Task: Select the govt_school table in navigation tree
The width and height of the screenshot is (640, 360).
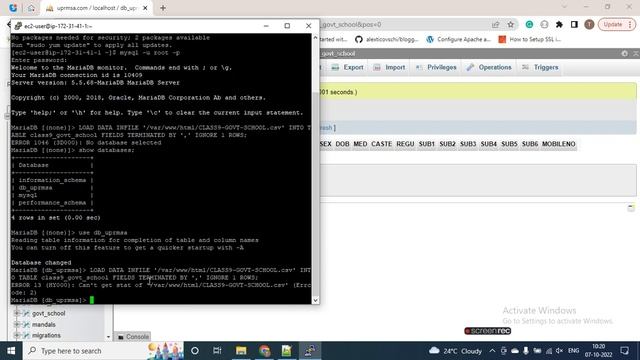Action: [x=49, y=313]
